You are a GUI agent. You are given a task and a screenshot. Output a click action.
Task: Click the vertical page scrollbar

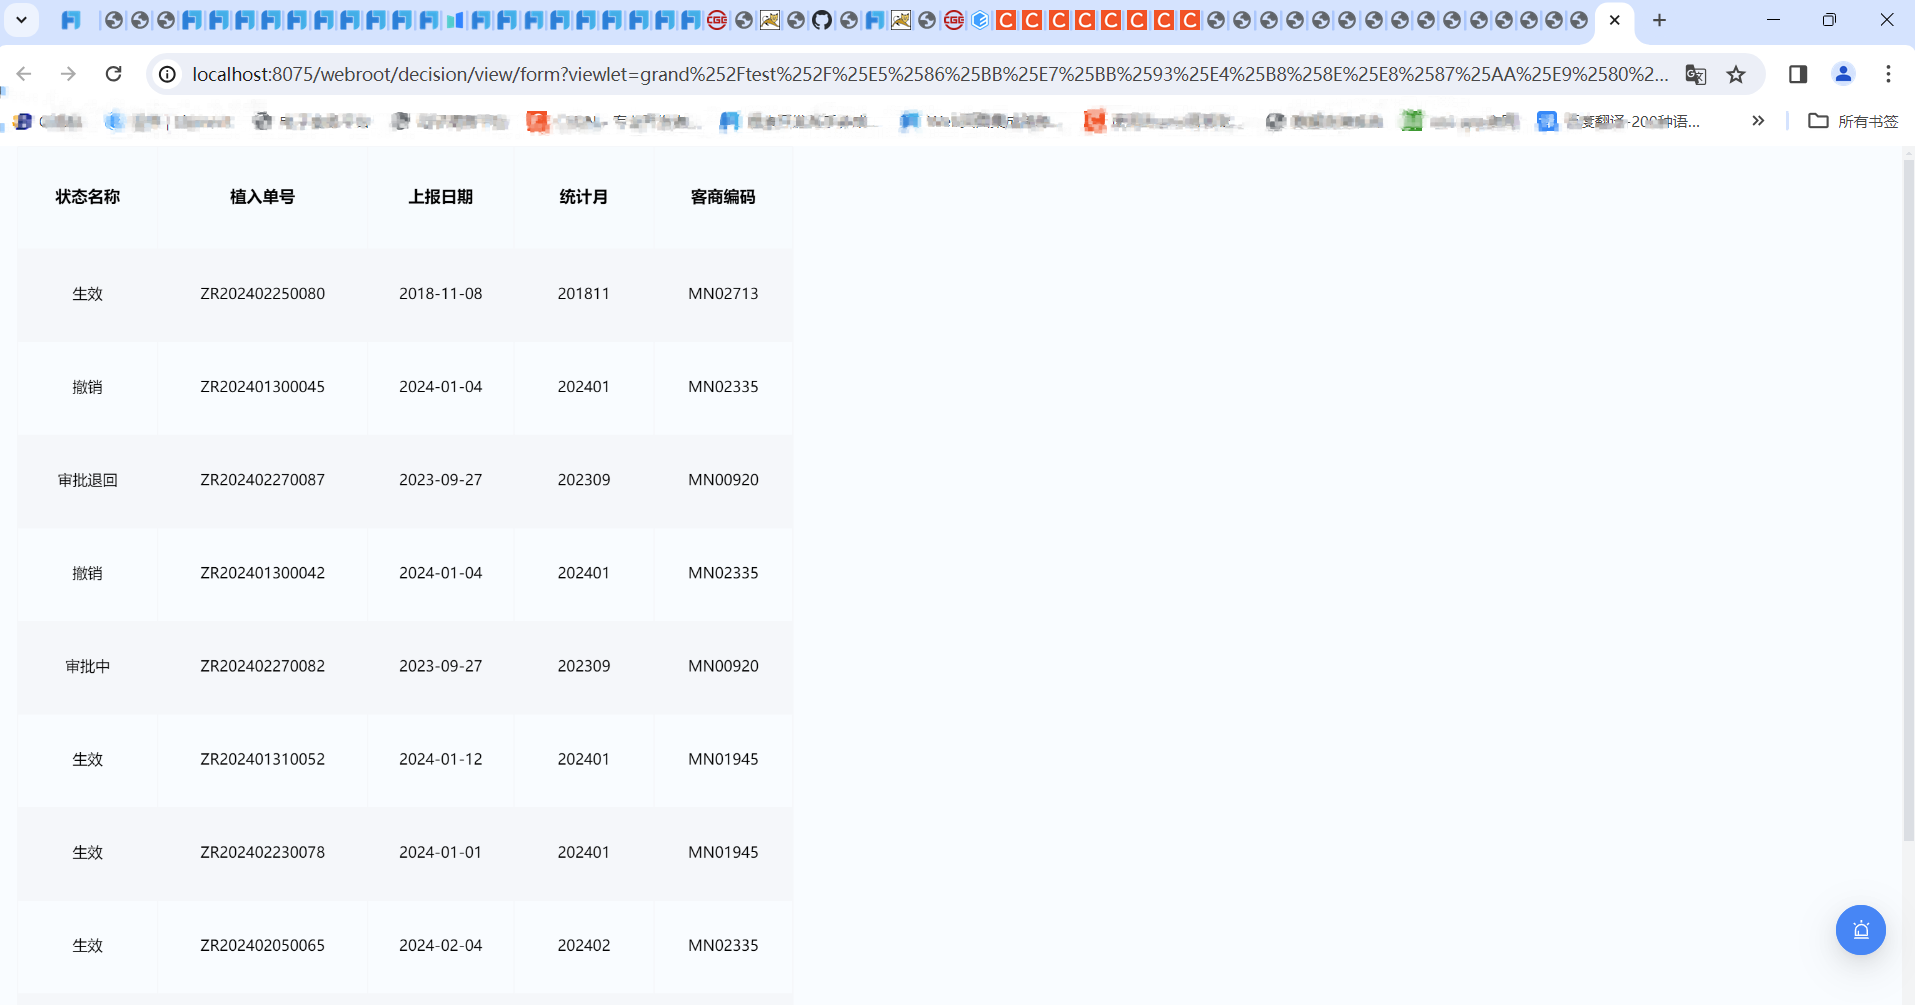[1908, 500]
